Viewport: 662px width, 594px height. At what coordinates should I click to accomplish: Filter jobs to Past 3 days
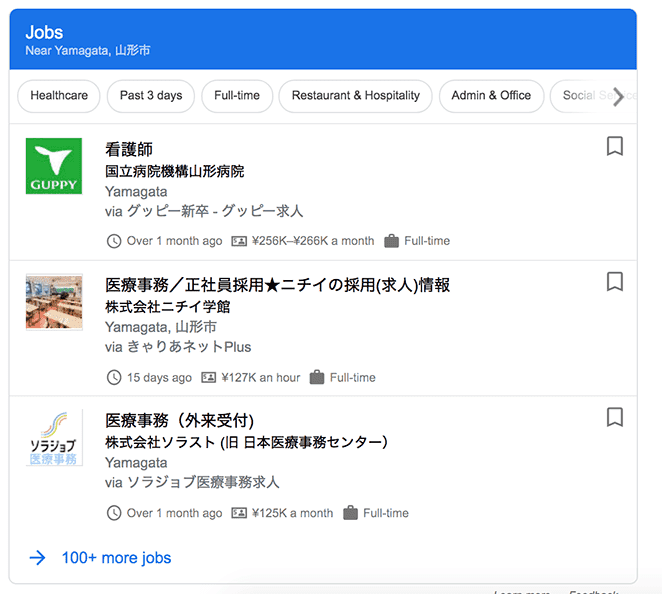151,96
